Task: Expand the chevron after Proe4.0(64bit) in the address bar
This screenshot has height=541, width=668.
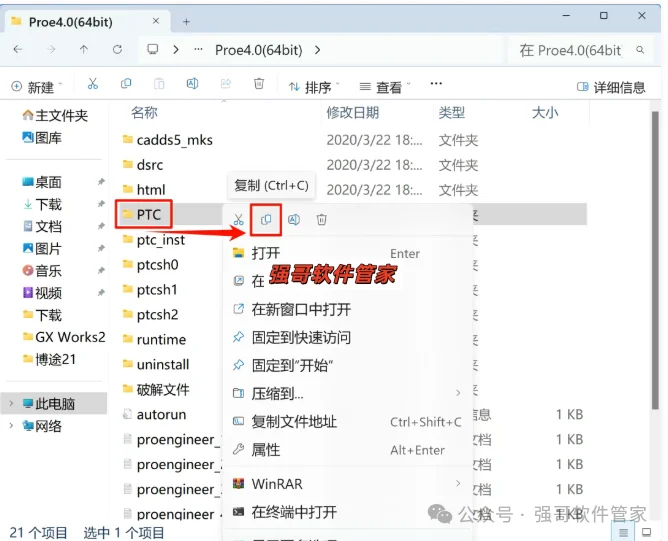Action: coord(317,50)
